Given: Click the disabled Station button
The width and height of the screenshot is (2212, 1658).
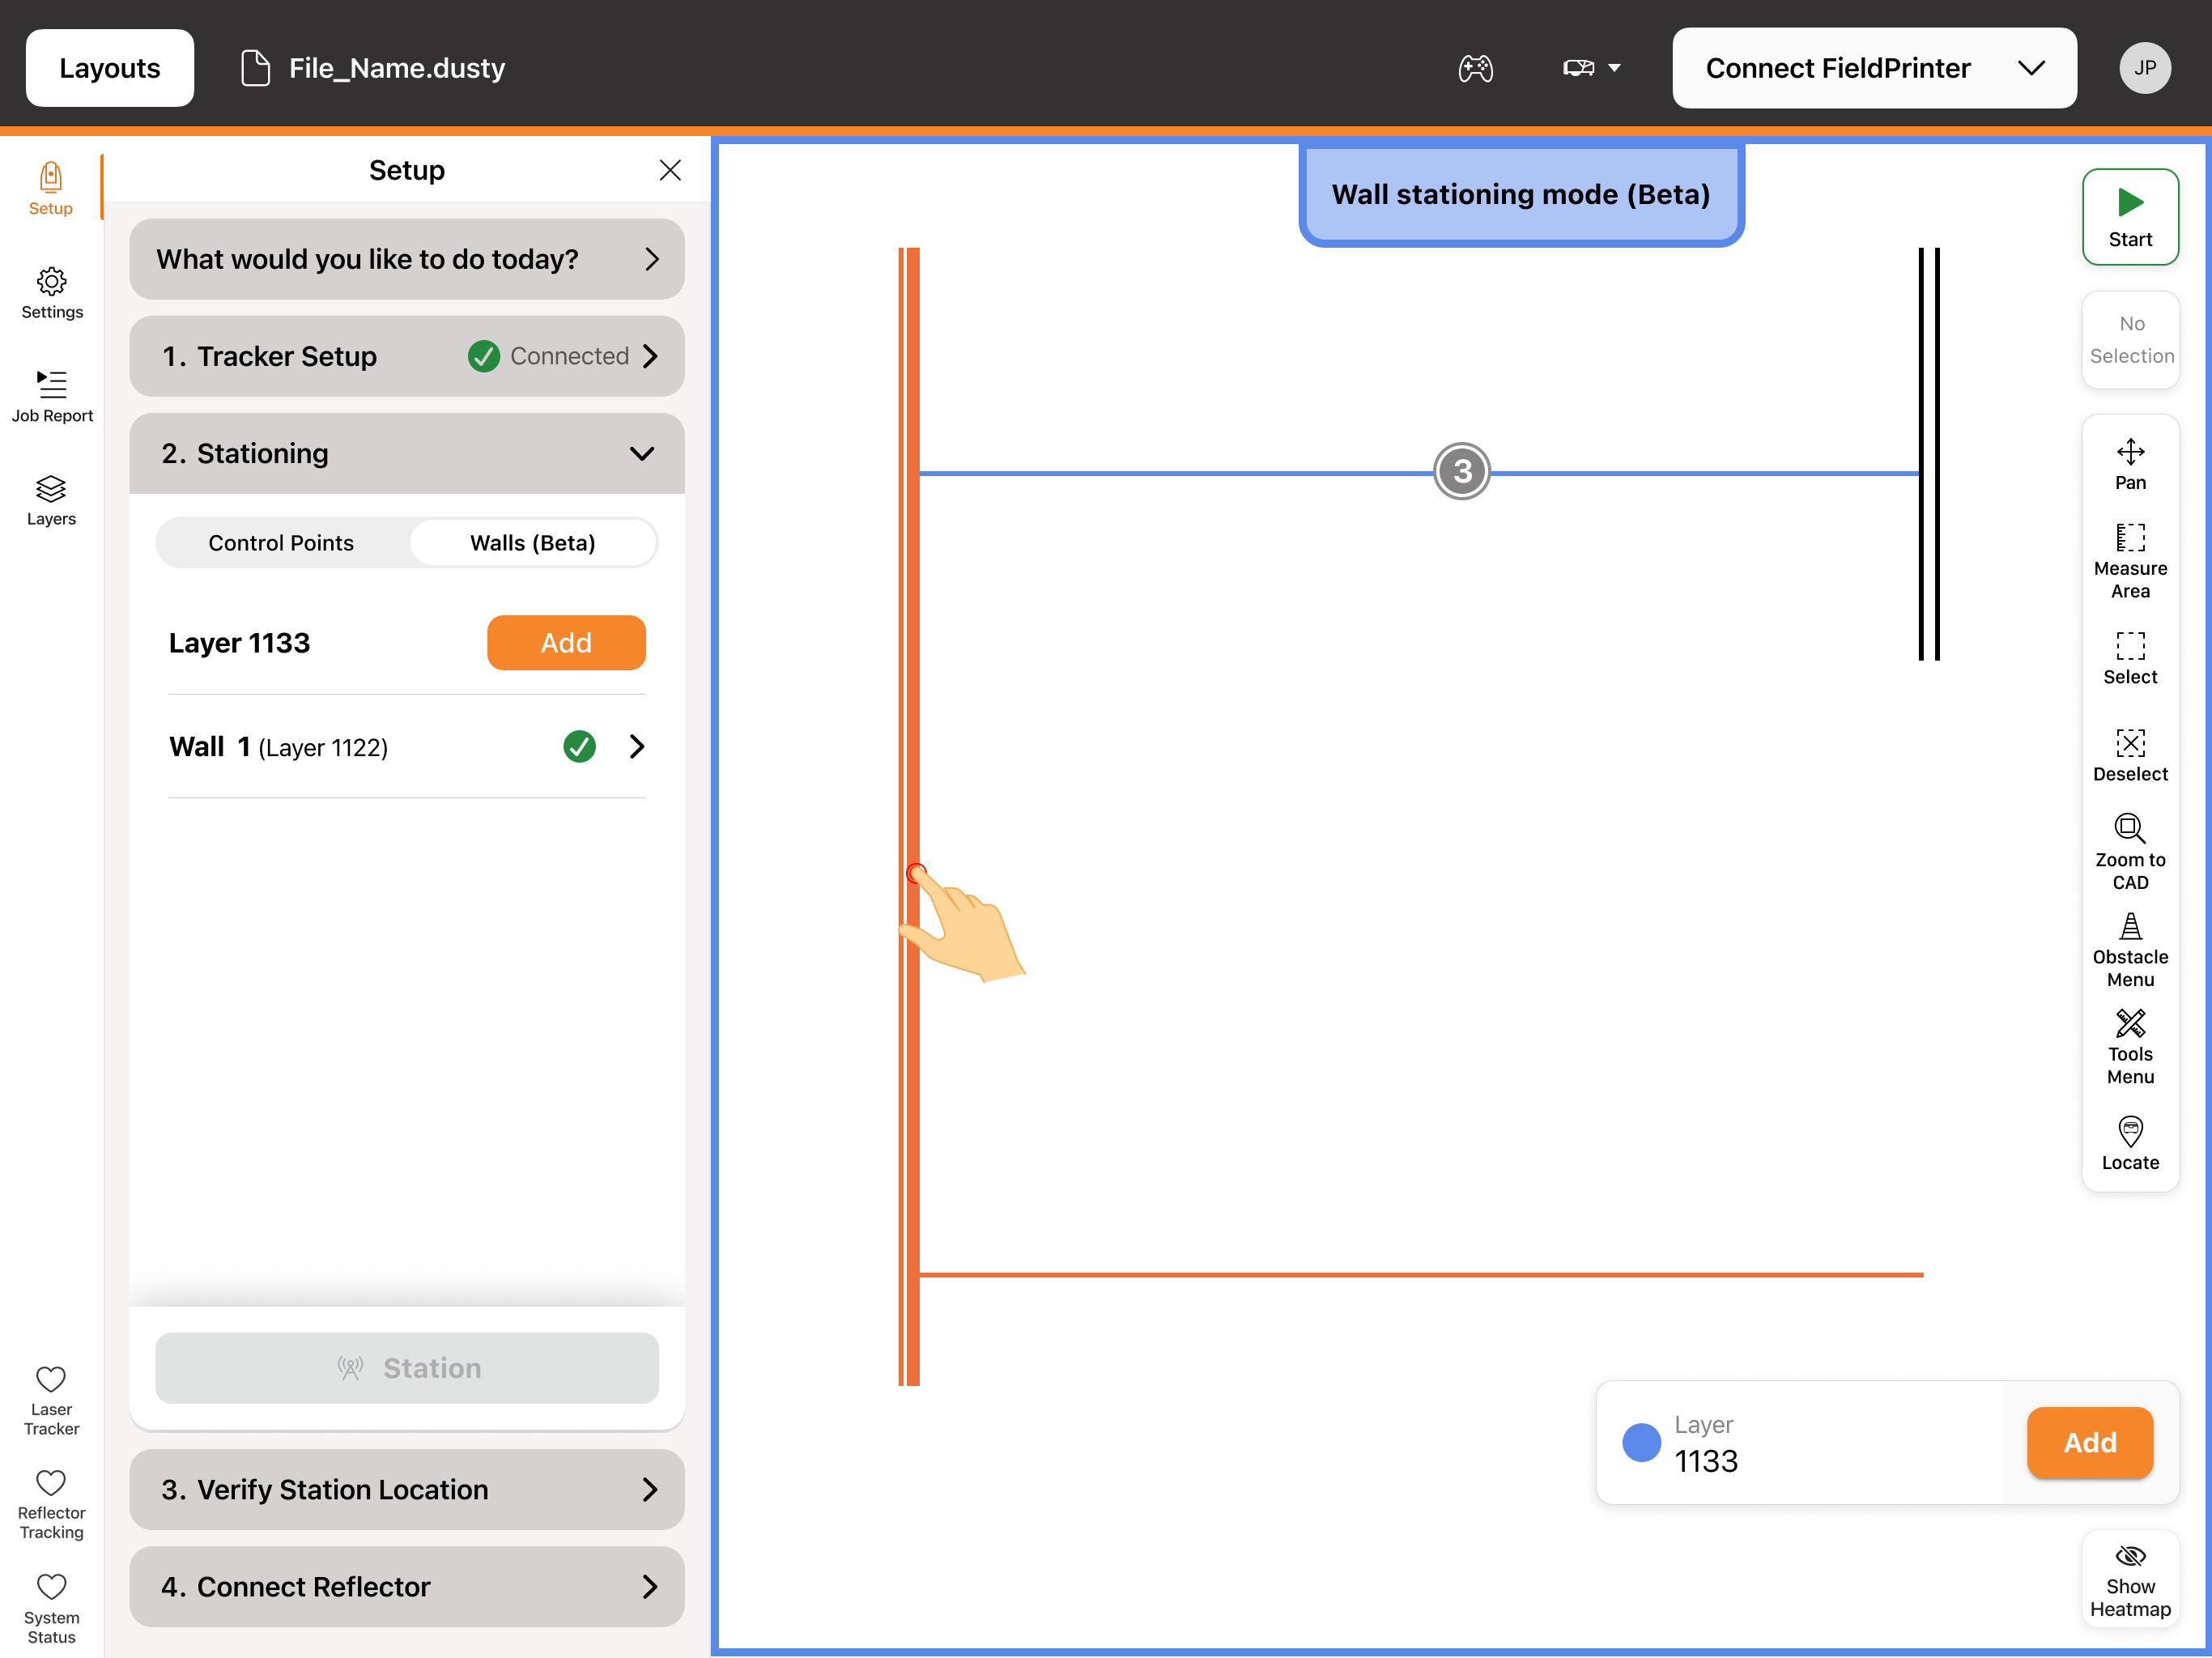Looking at the screenshot, I should [x=407, y=1367].
